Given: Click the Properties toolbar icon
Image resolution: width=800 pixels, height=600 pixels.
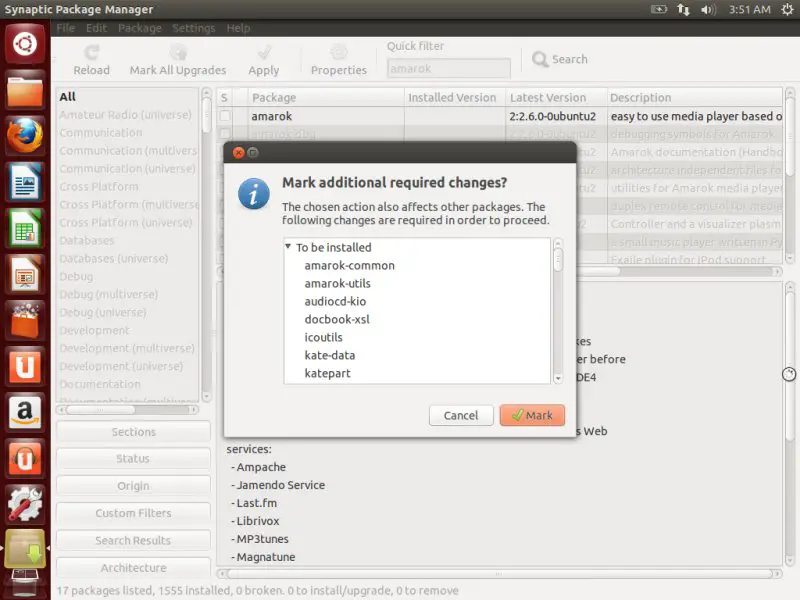Looking at the screenshot, I should [339, 53].
